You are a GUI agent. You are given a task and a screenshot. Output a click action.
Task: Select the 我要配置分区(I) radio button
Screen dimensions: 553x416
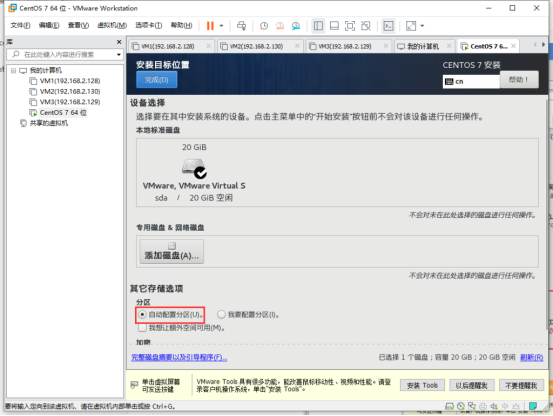point(221,314)
